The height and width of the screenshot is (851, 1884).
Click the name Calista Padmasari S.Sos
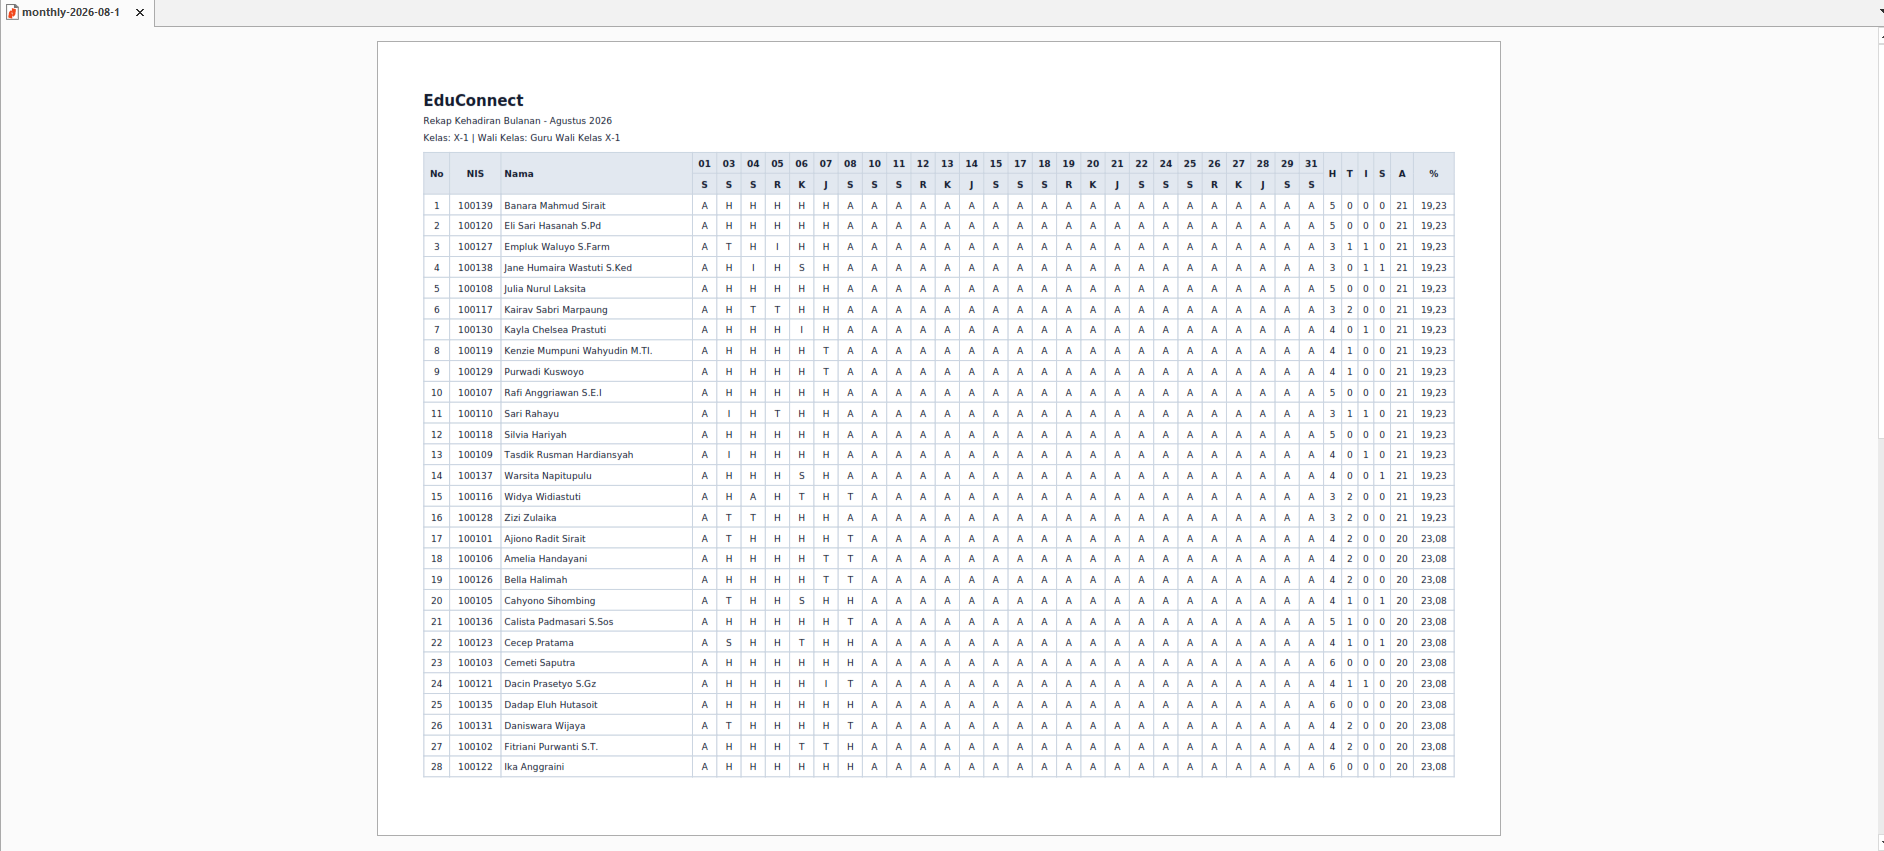coord(558,622)
